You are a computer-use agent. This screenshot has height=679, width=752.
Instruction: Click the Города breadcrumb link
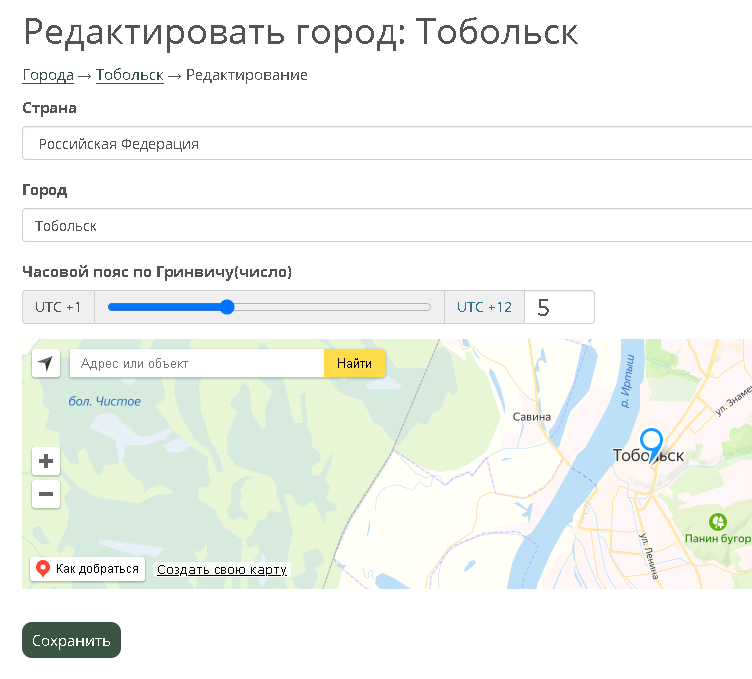[48, 75]
